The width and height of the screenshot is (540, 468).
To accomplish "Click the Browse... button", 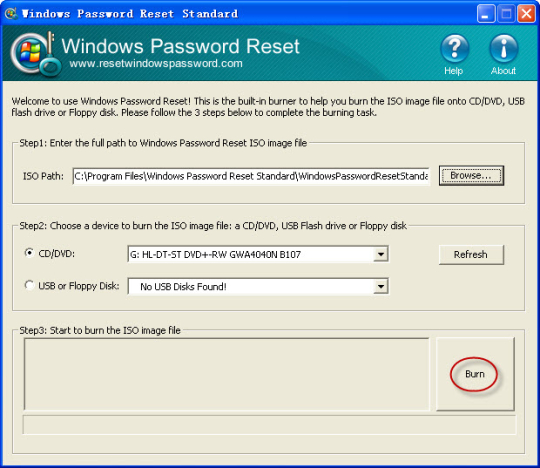I will 471,176.
